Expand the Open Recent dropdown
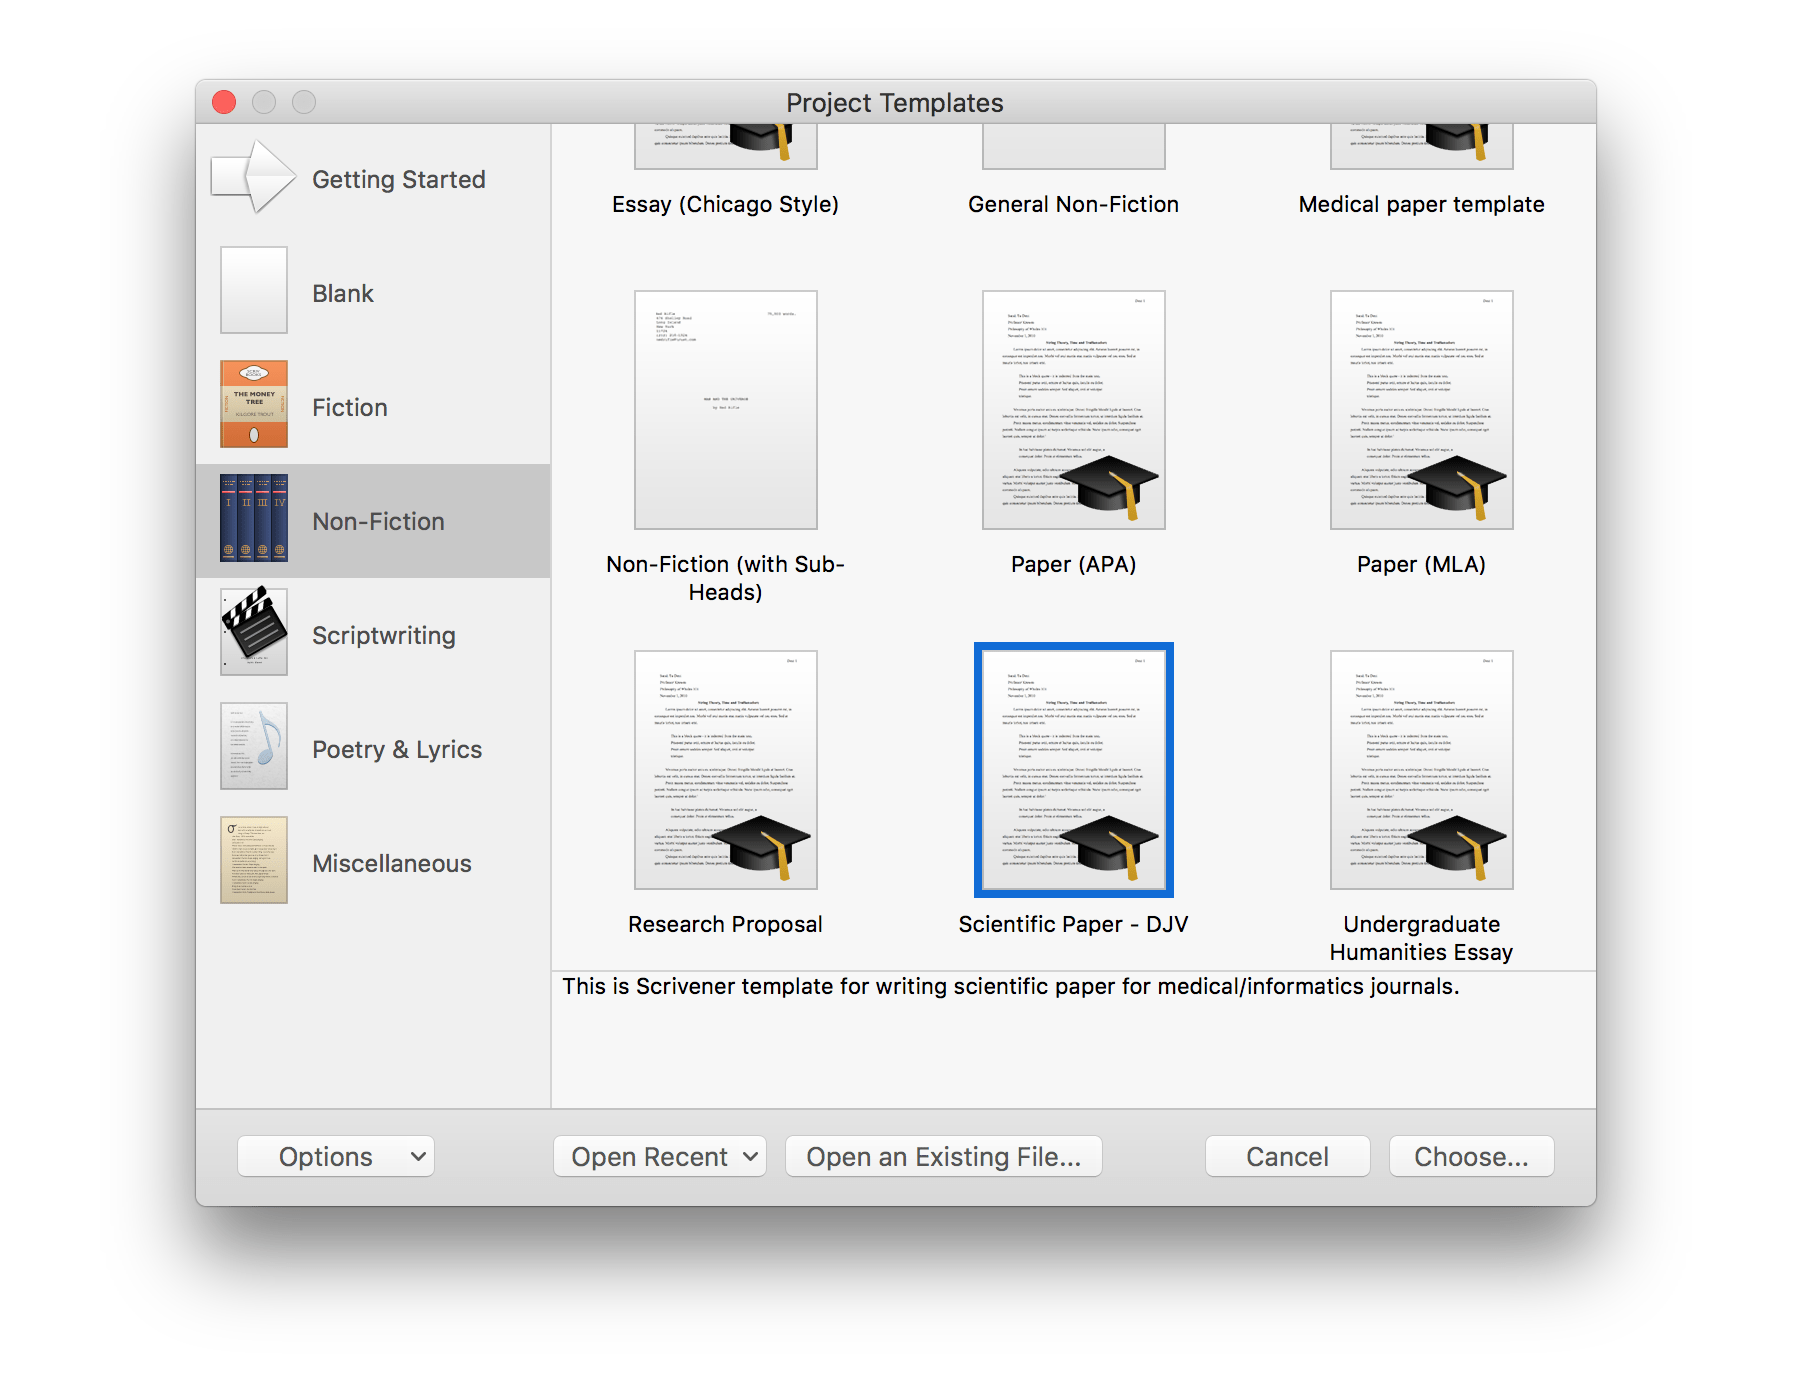The width and height of the screenshot is (1820, 1386). pos(660,1157)
